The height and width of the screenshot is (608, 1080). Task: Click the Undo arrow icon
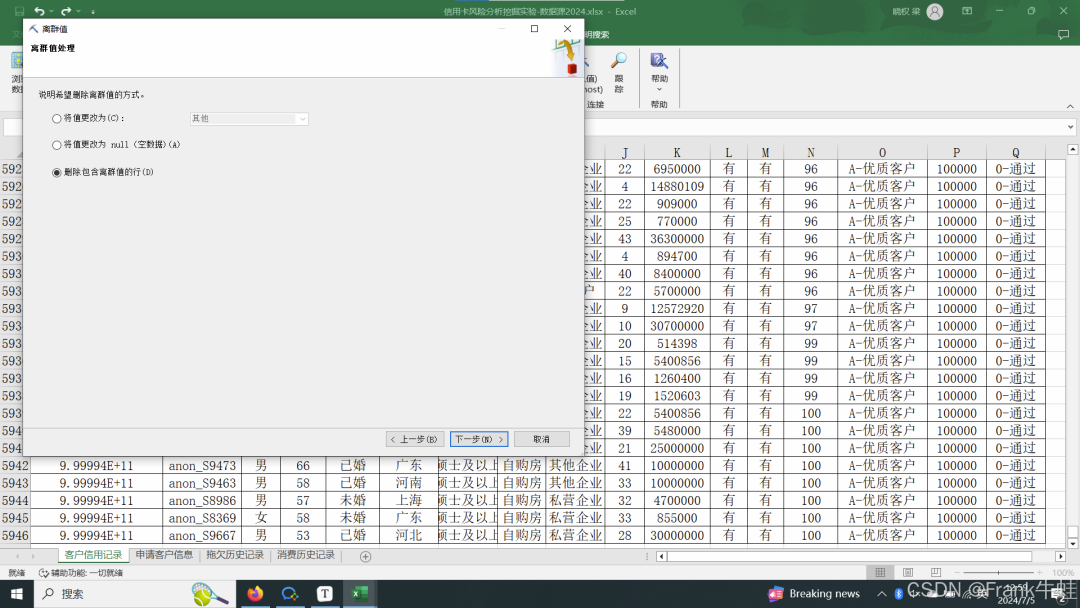coord(40,11)
